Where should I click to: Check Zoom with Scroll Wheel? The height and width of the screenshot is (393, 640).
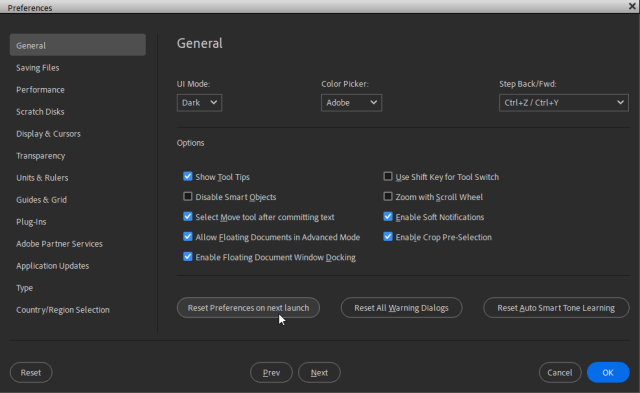coord(388,196)
